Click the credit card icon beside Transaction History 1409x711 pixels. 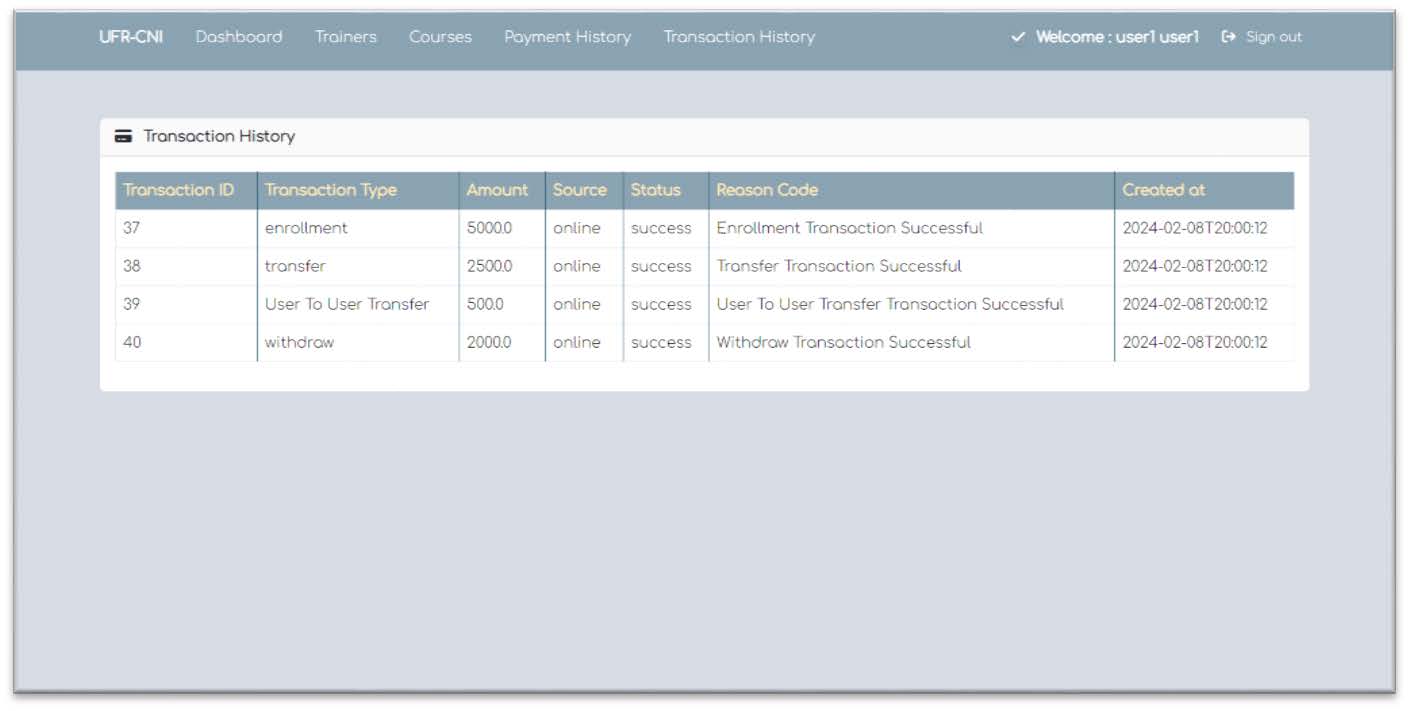pyautogui.click(x=124, y=135)
